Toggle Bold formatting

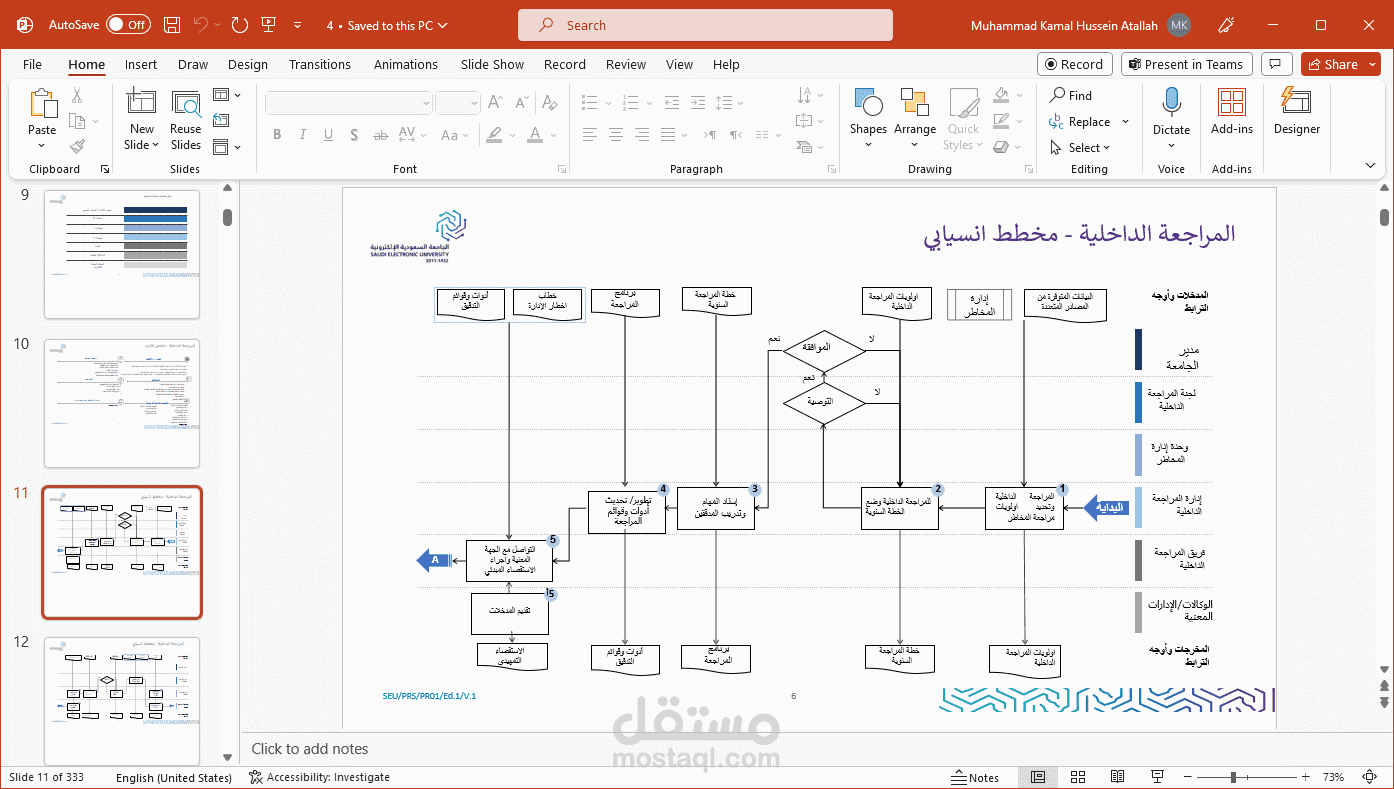[277, 135]
